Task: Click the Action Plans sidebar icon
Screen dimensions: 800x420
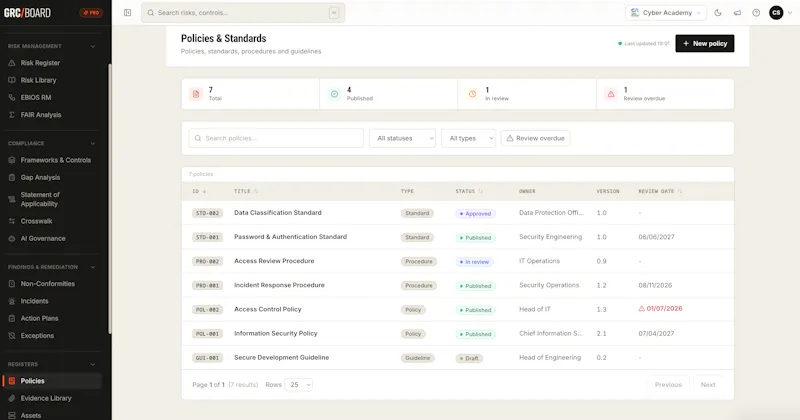Action: (x=12, y=318)
